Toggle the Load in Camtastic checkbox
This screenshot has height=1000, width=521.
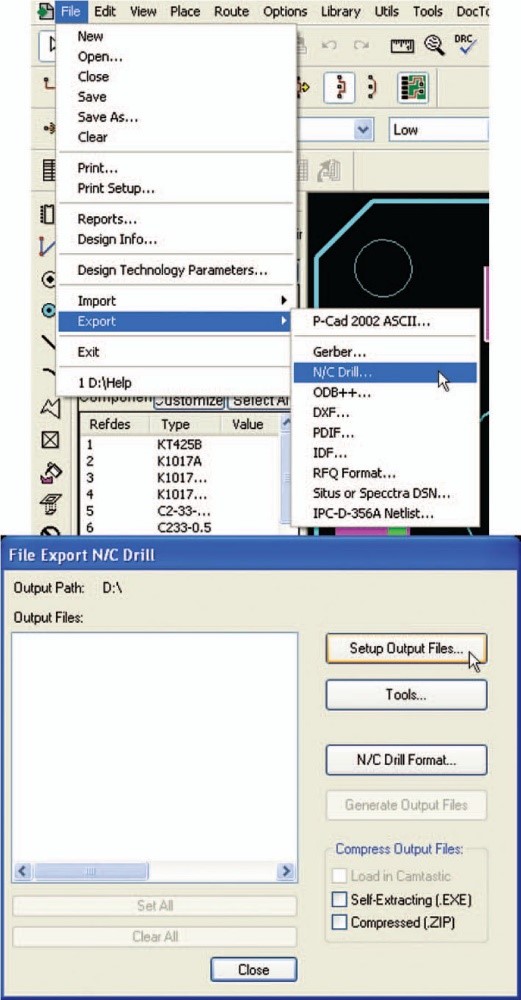pos(340,876)
